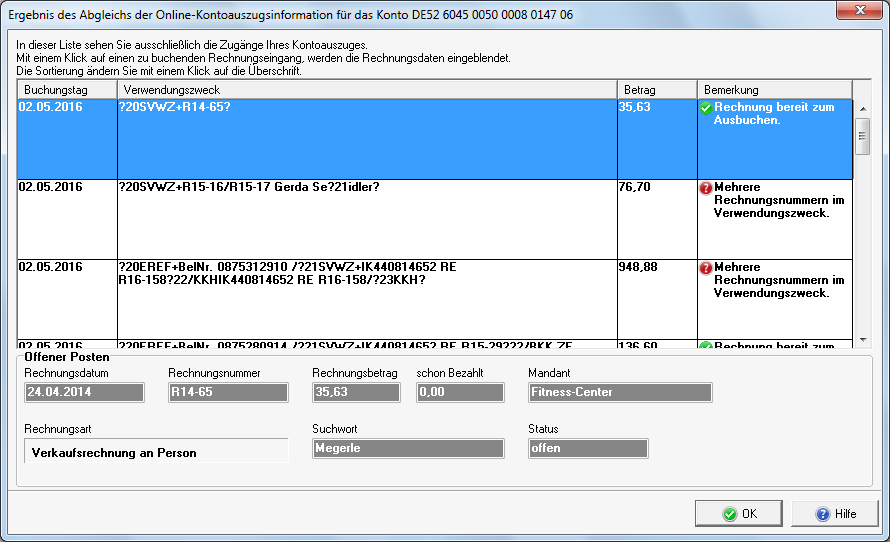Select the row with amount 948,88

pos(366,298)
